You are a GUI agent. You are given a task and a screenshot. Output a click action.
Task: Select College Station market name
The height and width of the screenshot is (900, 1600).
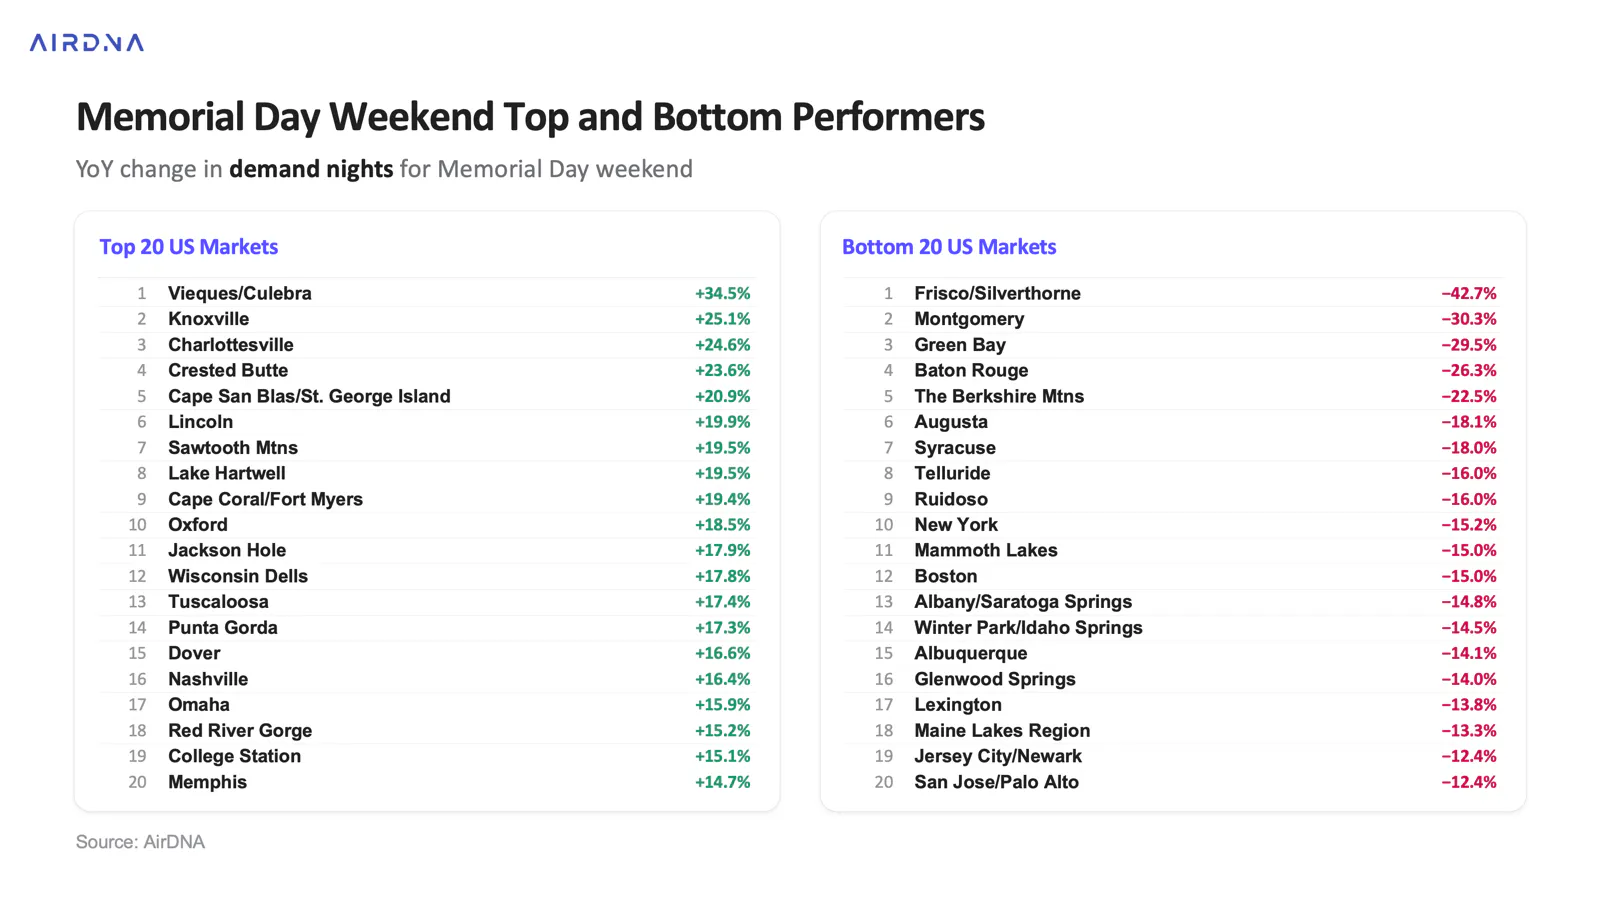235,756
